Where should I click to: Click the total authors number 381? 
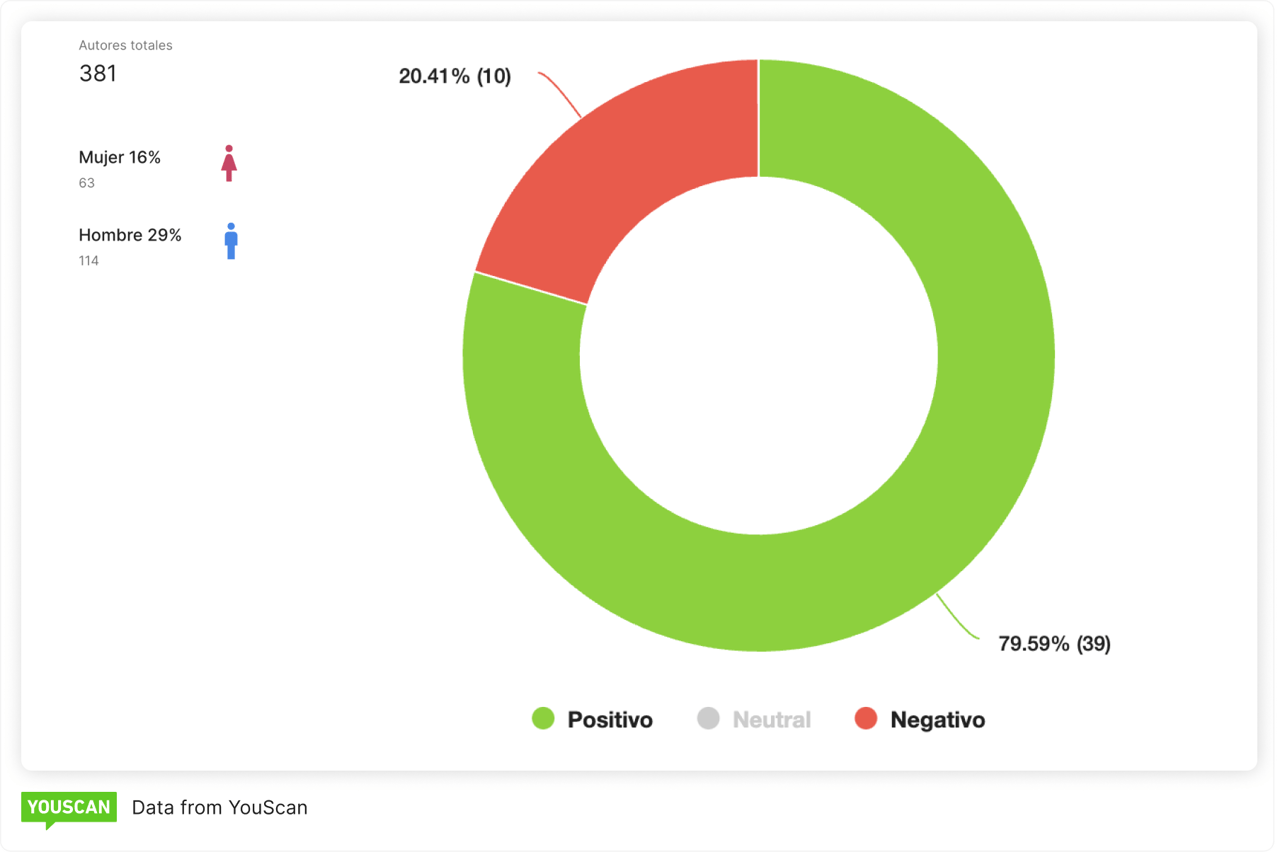coord(98,73)
